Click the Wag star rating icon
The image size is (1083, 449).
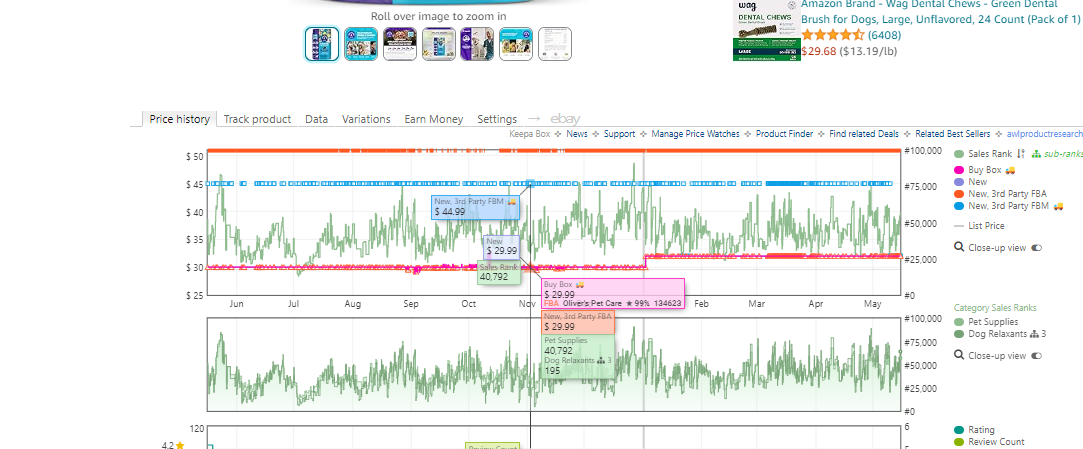(832, 35)
